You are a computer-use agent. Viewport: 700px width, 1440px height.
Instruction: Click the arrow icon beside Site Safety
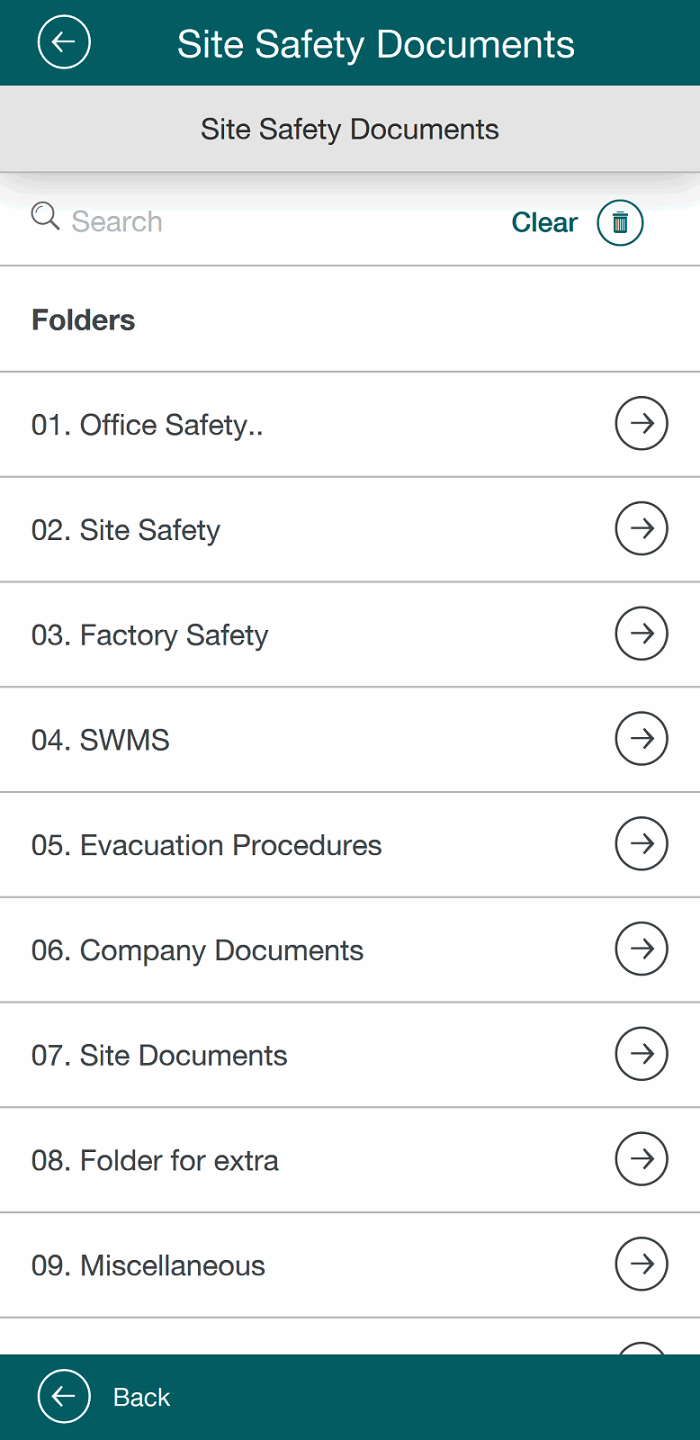click(x=641, y=529)
